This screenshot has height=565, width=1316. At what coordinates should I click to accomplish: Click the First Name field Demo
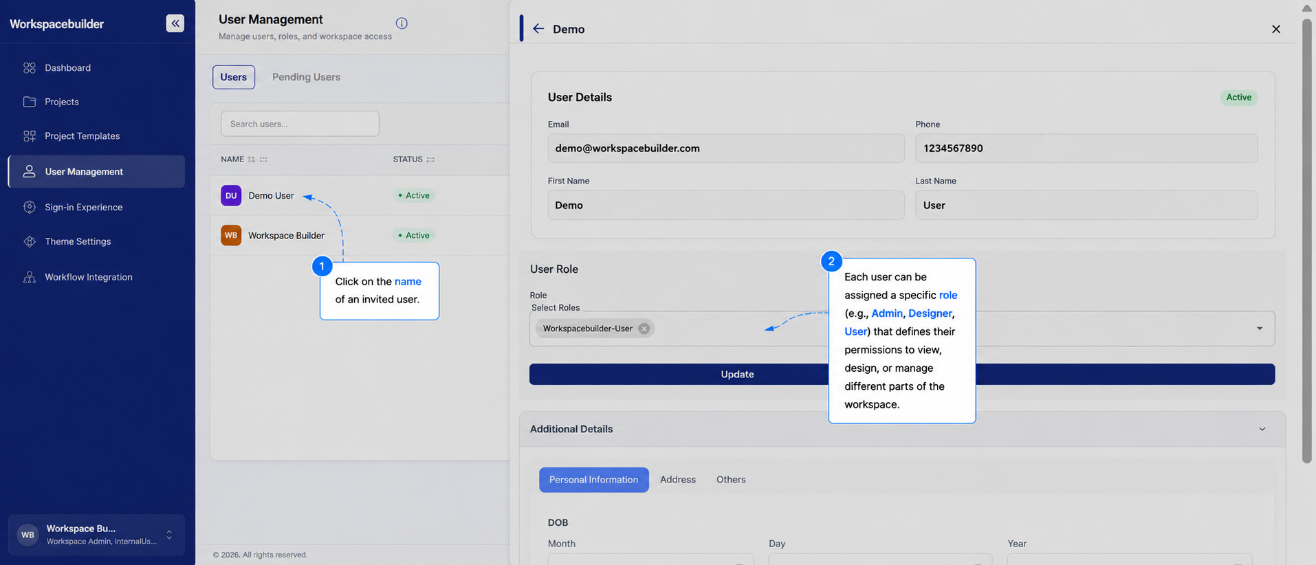[726, 205]
